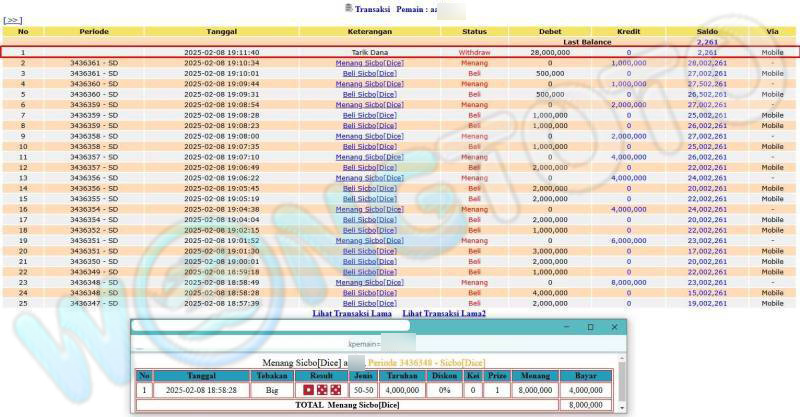Open Menang Sicbo[Dice] entry at 19:01:52
Screen dimensions: 800x417
pos(370,240)
